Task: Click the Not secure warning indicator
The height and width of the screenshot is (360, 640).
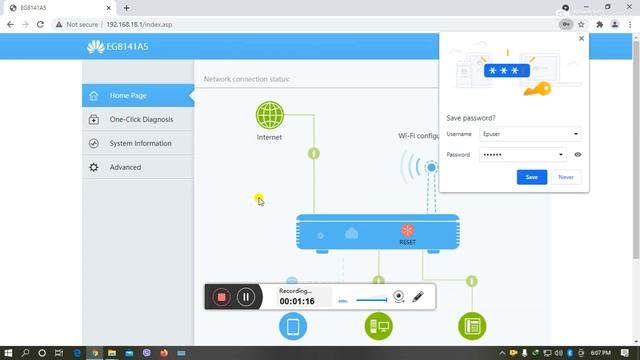Action: [x=77, y=24]
